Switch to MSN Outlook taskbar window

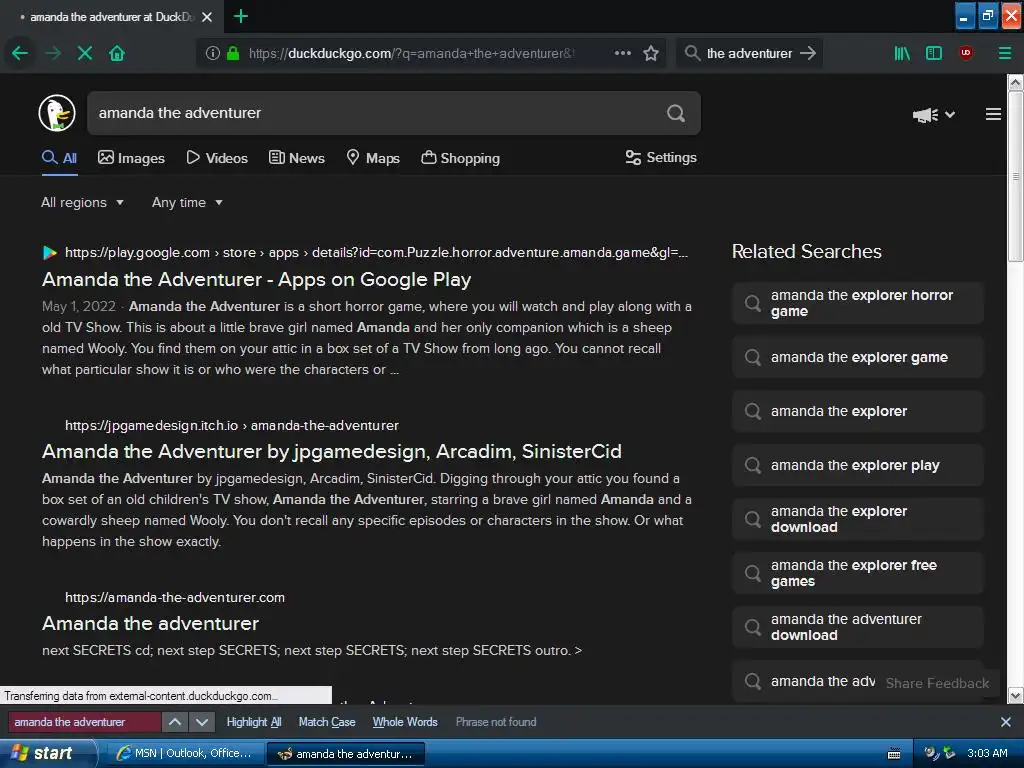point(185,754)
